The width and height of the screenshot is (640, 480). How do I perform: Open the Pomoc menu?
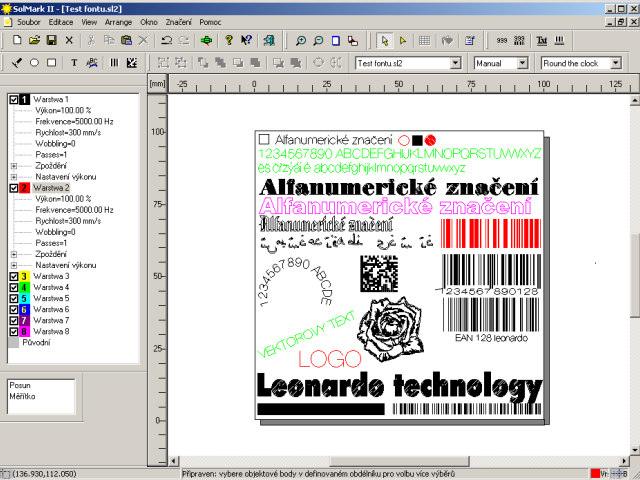210,22
